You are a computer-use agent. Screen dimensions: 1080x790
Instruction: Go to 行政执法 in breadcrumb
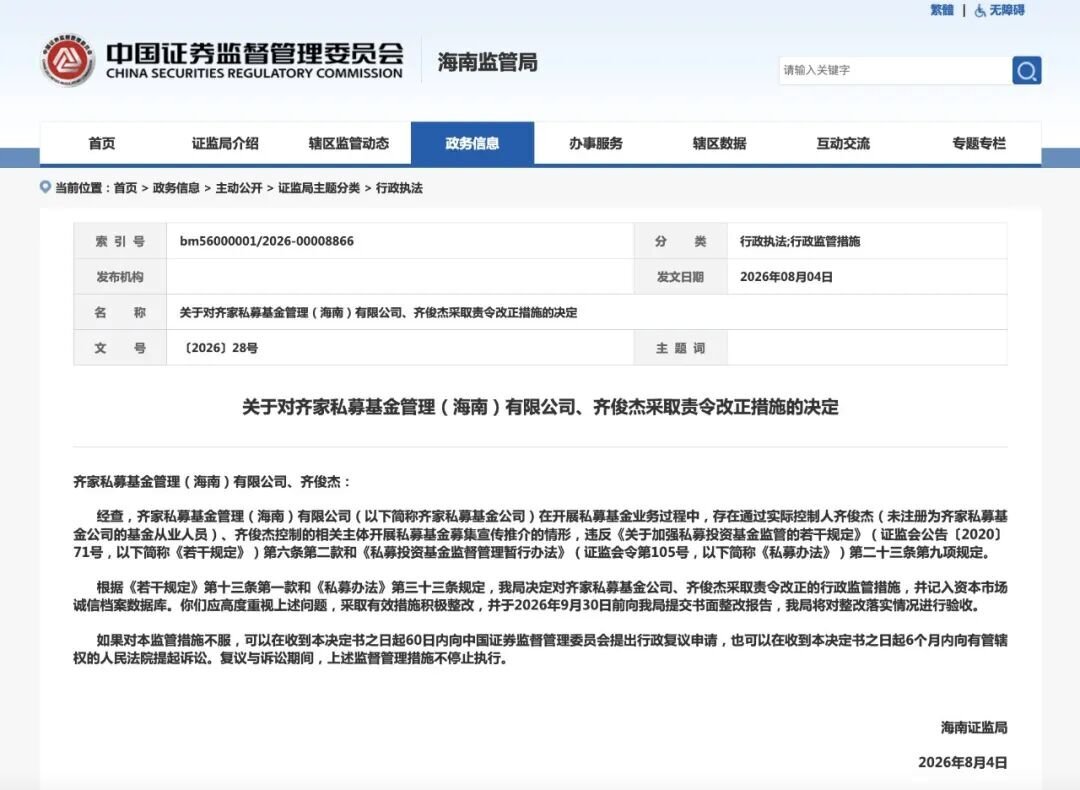coord(399,188)
